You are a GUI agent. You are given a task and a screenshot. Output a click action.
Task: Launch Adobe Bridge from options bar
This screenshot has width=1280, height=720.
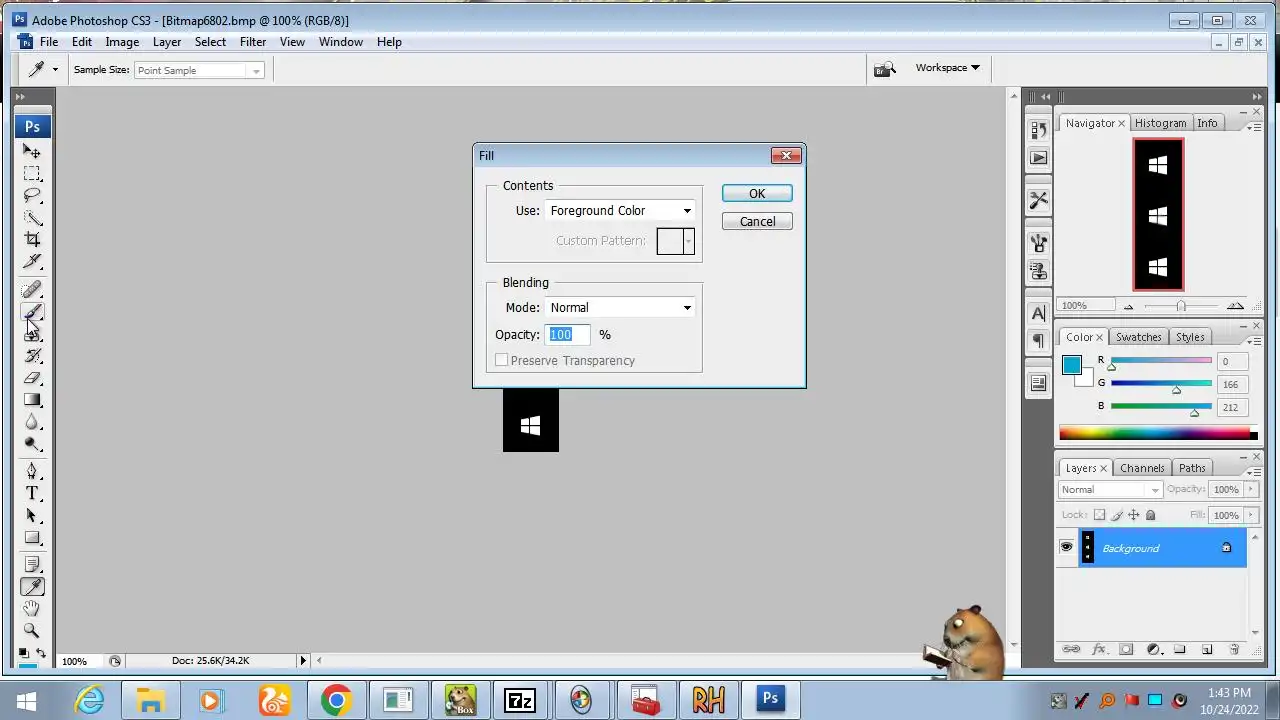click(884, 69)
